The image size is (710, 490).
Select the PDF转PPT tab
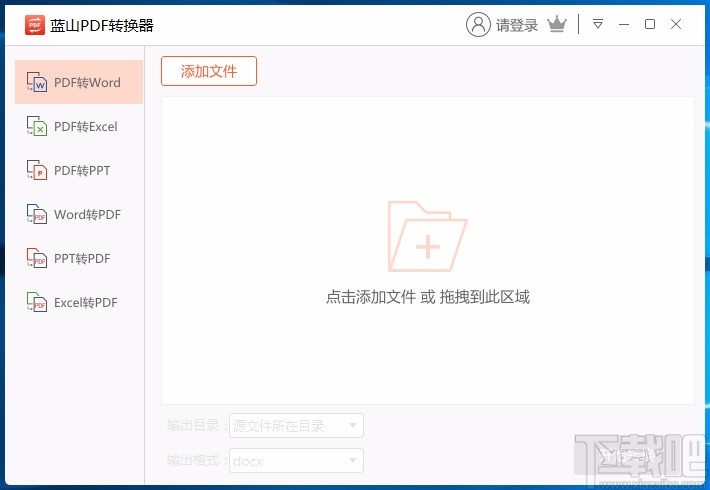pyautogui.click(x=79, y=170)
